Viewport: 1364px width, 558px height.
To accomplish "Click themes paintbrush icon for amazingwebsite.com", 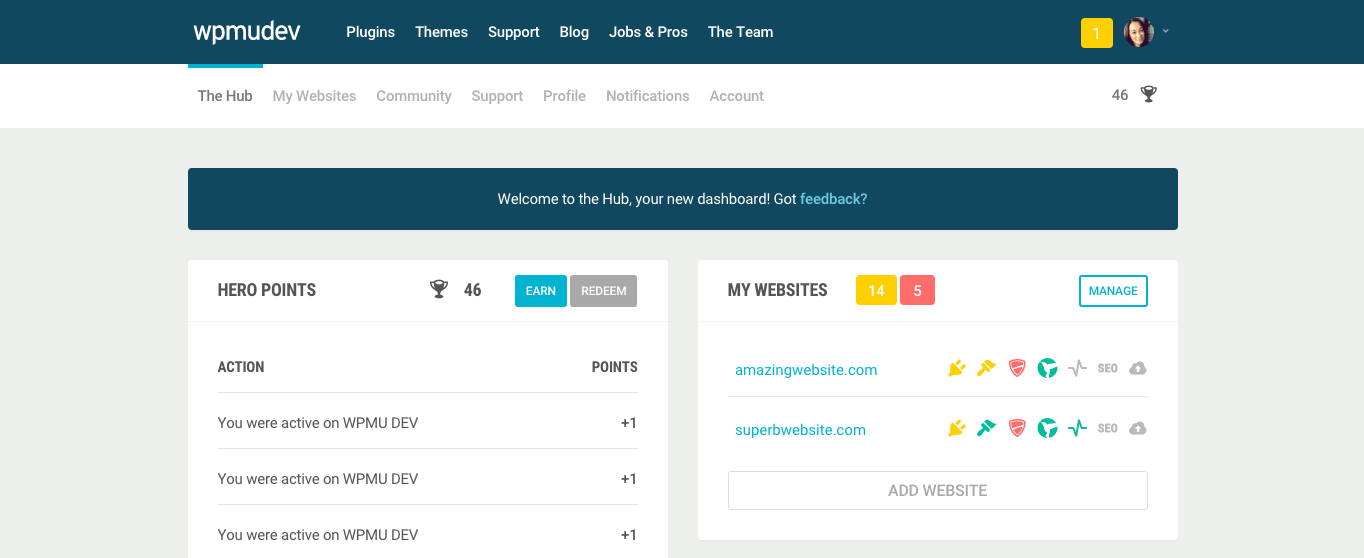I will [987, 369].
